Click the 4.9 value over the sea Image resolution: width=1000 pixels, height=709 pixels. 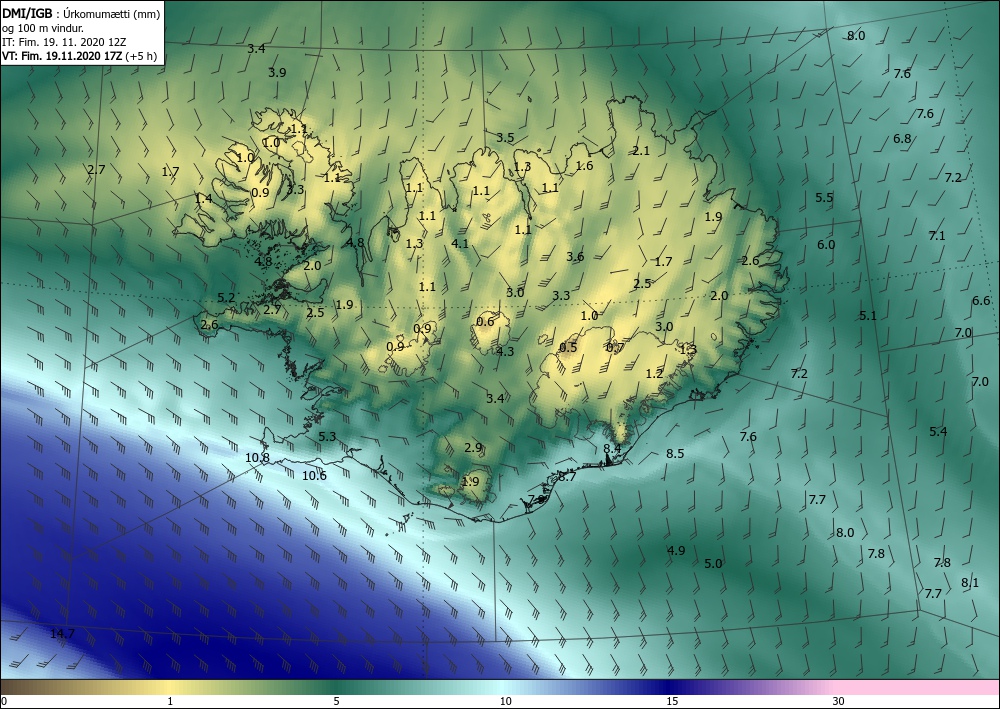pyautogui.click(x=676, y=550)
